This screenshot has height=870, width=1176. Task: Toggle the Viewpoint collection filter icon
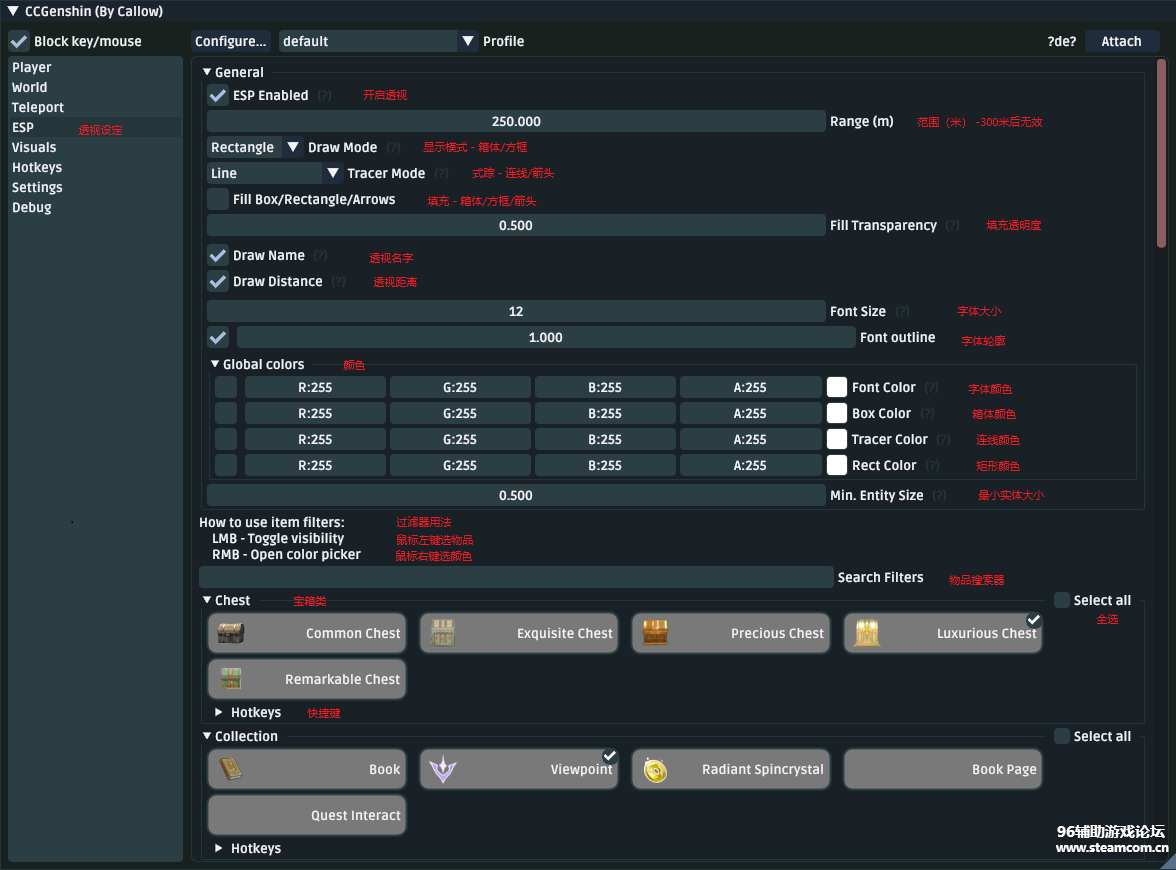(x=442, y=769)
